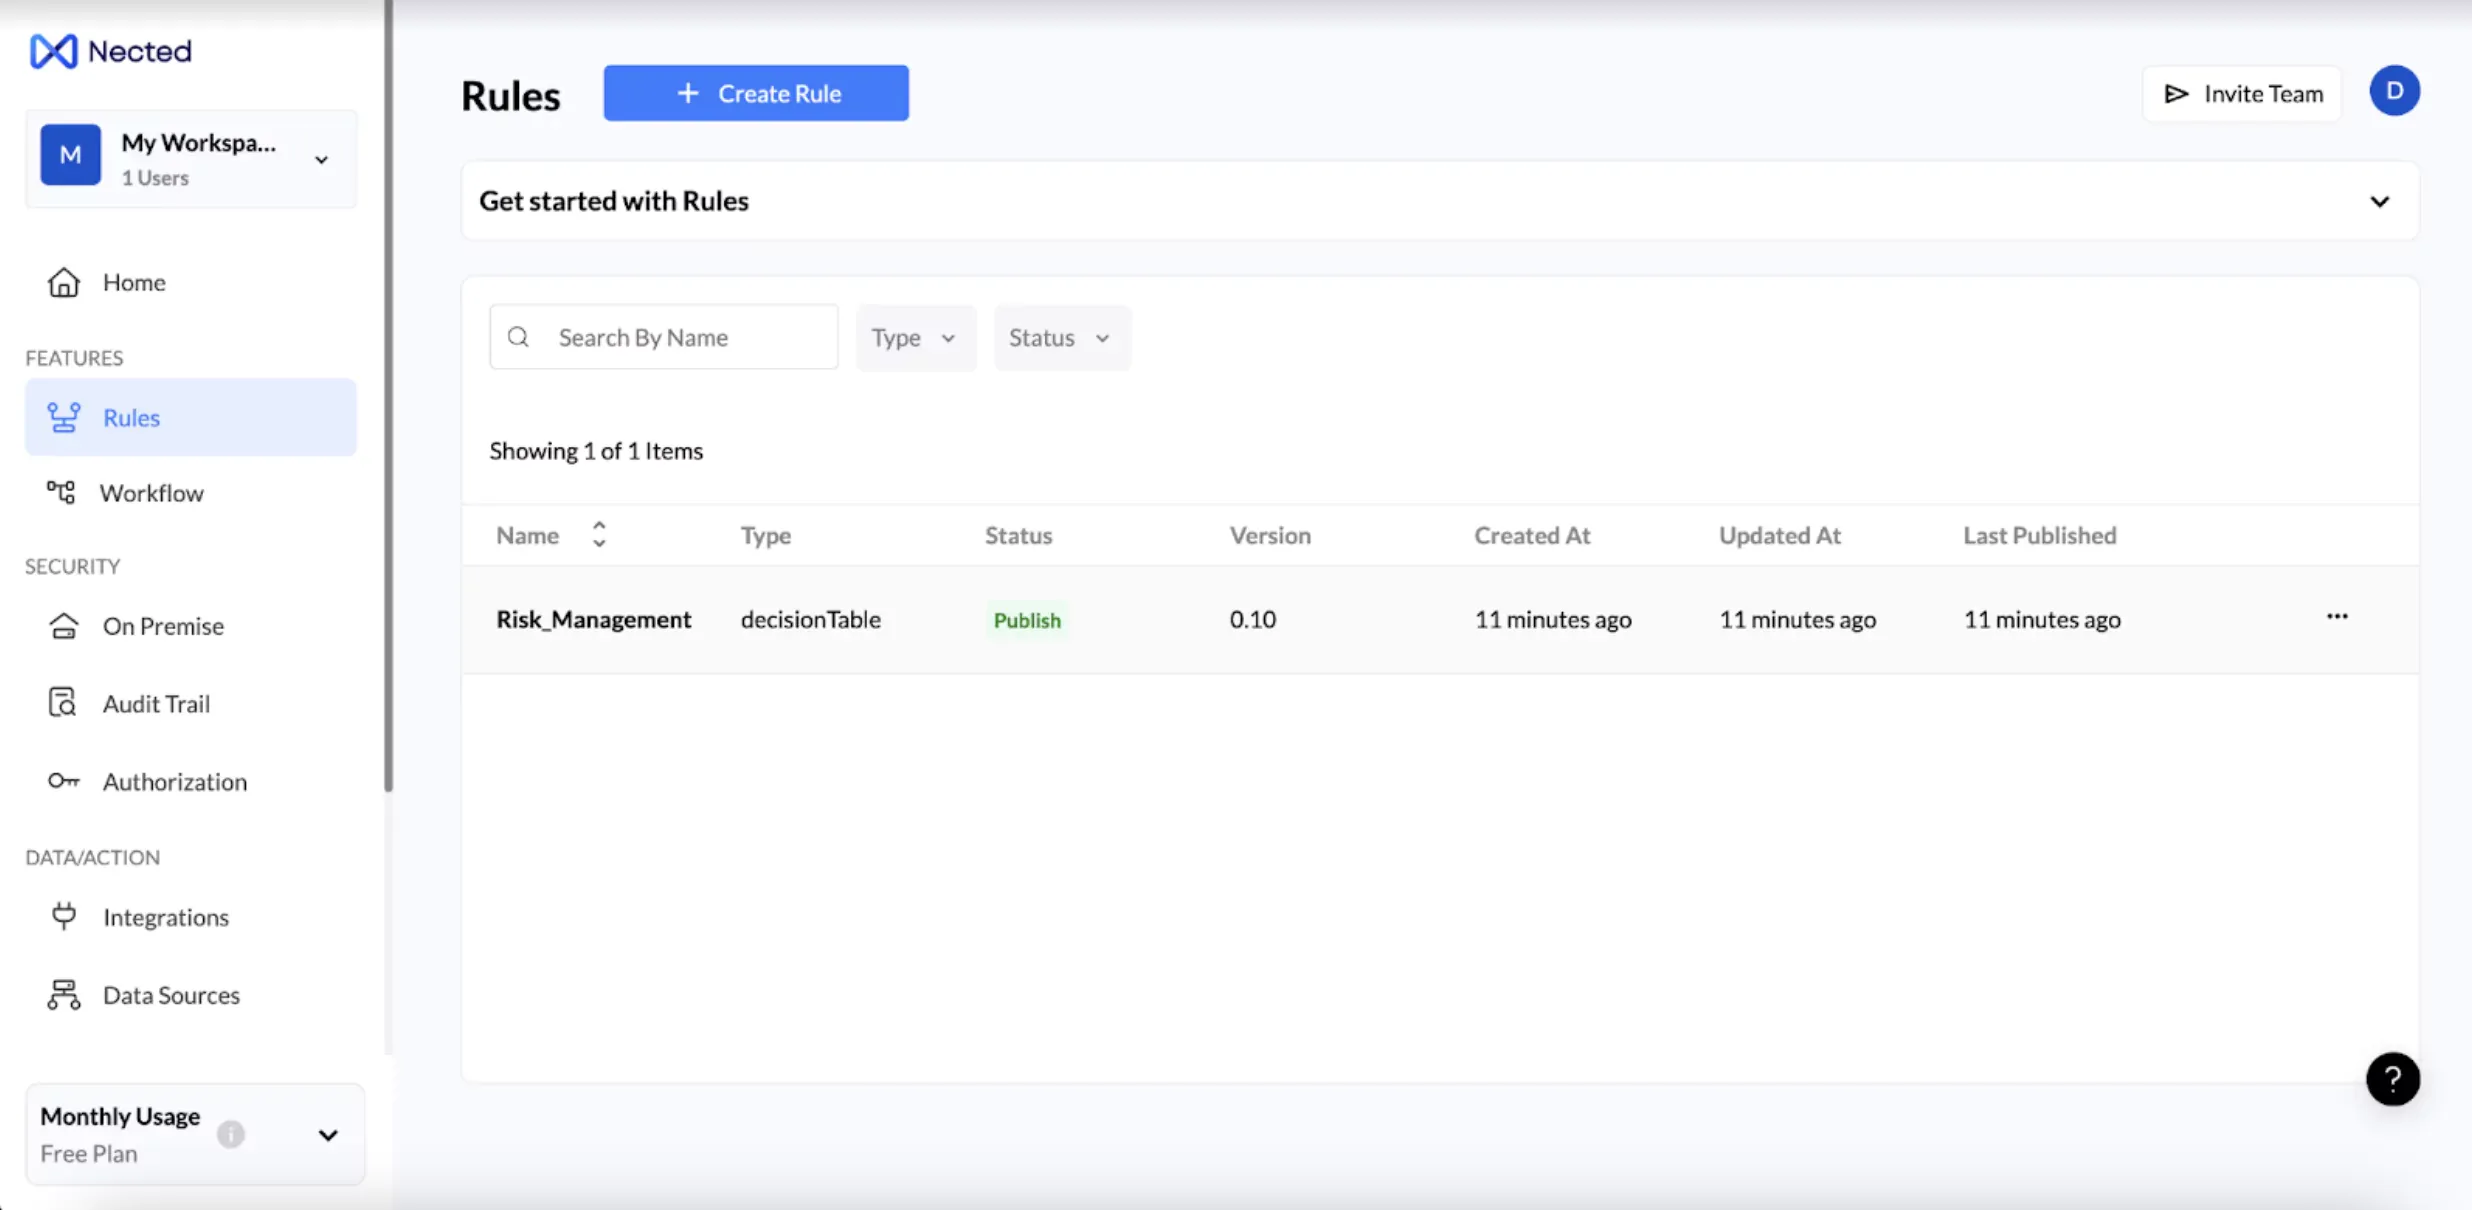2472x1210 pixels.
Task: Open the Type filter dropdown
Action: point(915,338)
